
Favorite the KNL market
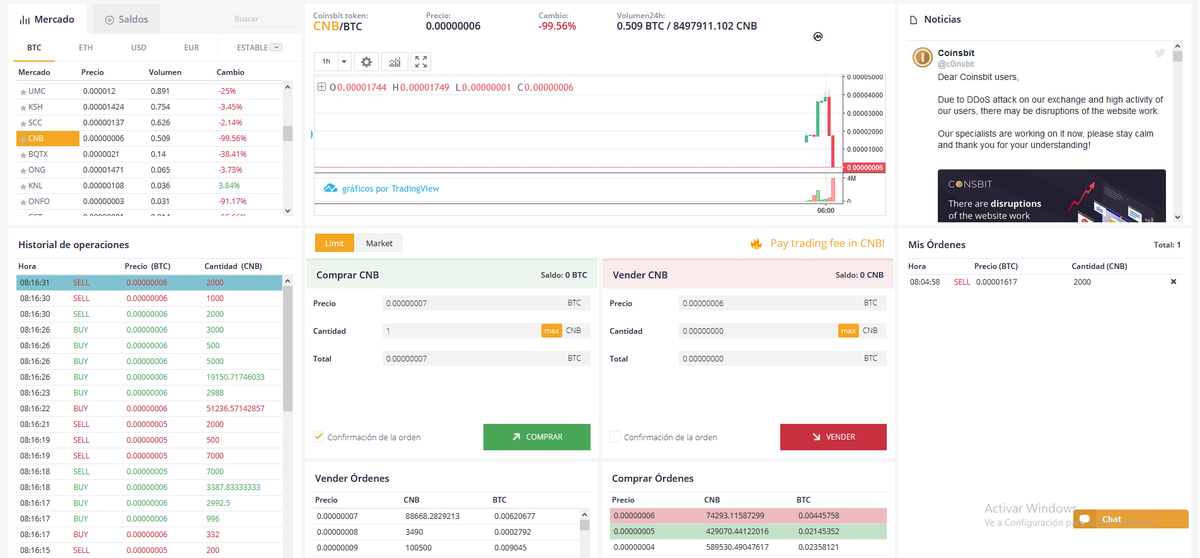coord(23,185)
